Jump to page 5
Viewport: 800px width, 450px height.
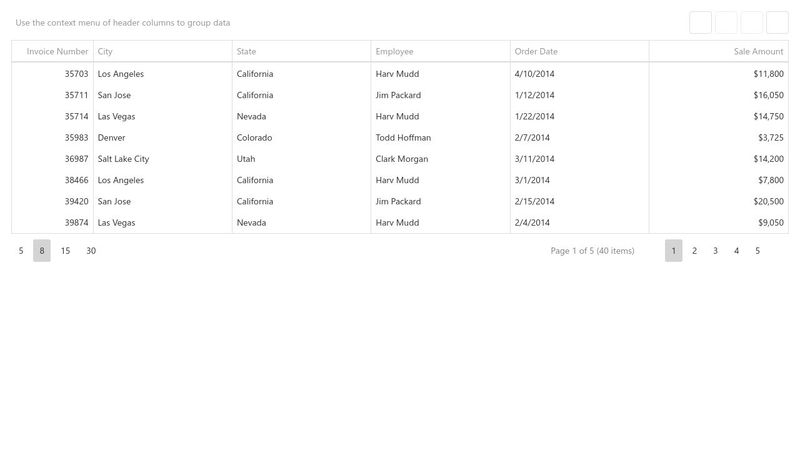(757, 251)
